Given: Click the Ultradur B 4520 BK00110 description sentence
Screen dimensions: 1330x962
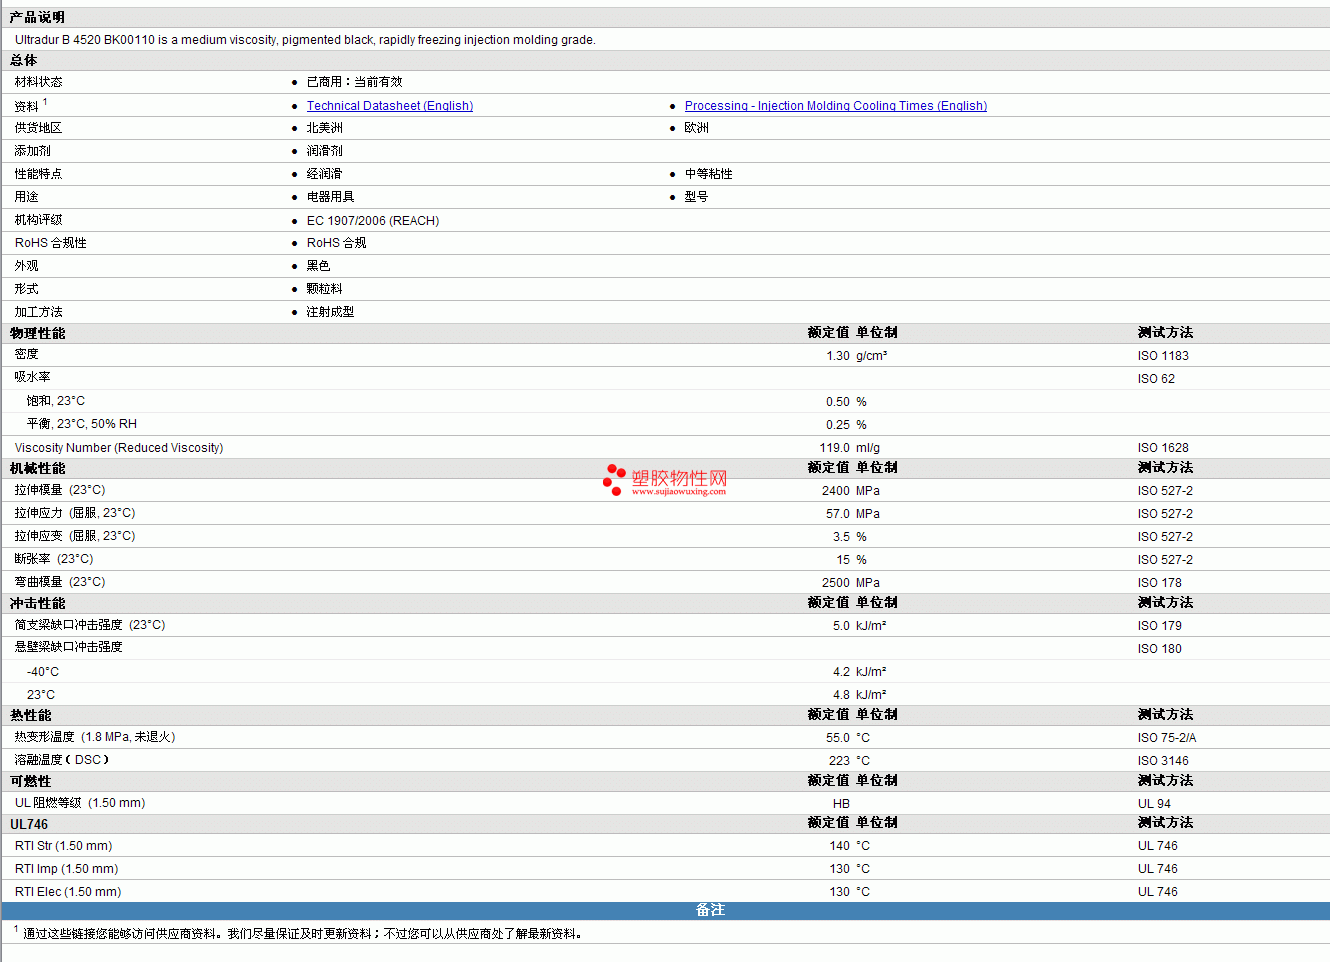Looking at the screenshot, I should click(x=305, y=40).
